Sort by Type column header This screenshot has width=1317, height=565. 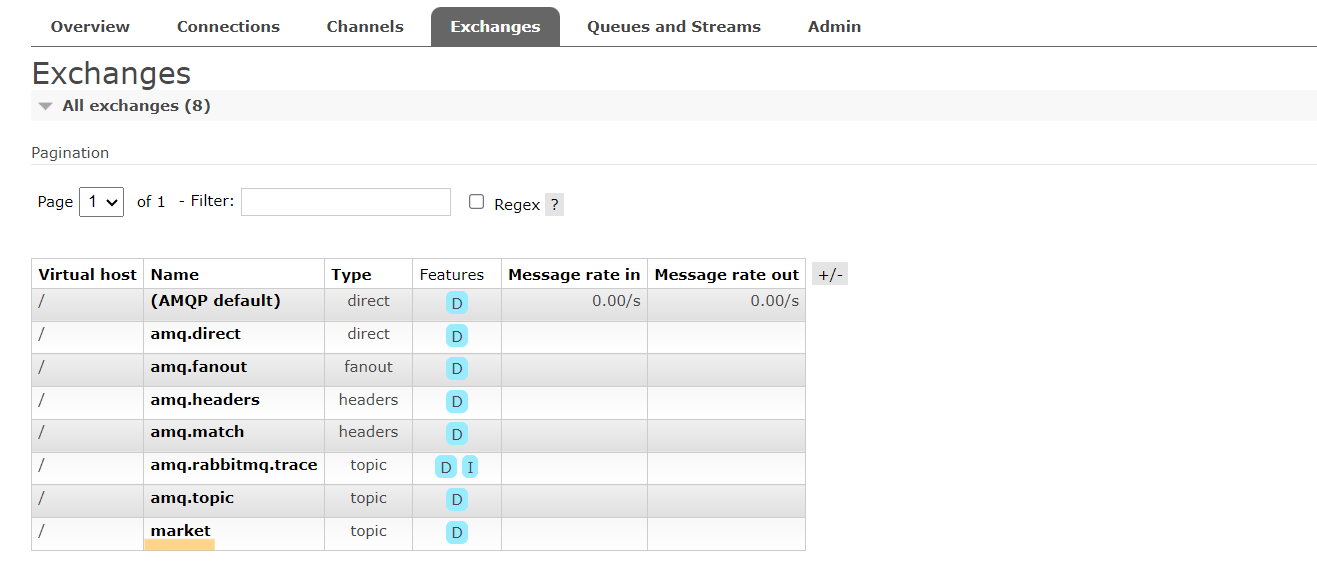351,275
